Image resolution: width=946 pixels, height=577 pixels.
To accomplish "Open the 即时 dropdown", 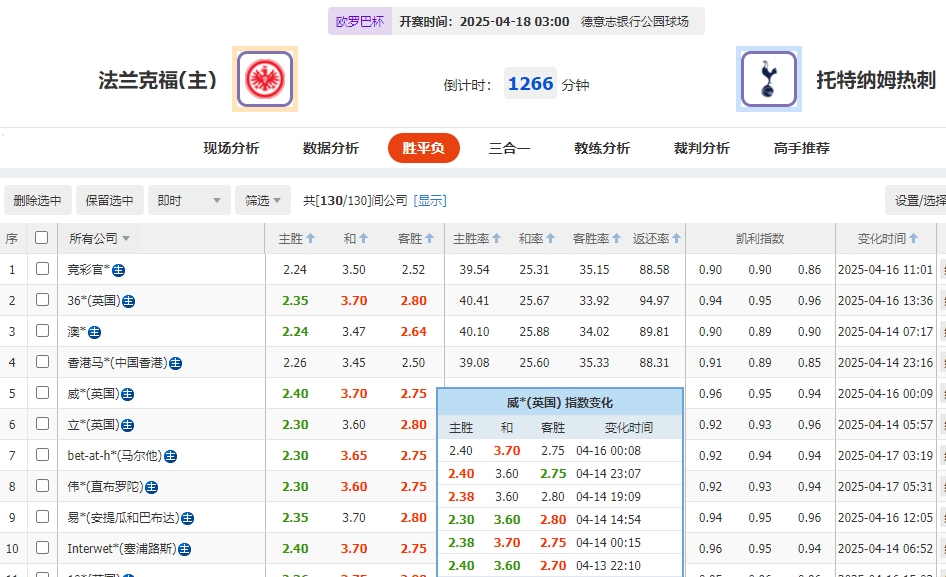I will click(x=189, y=199).
